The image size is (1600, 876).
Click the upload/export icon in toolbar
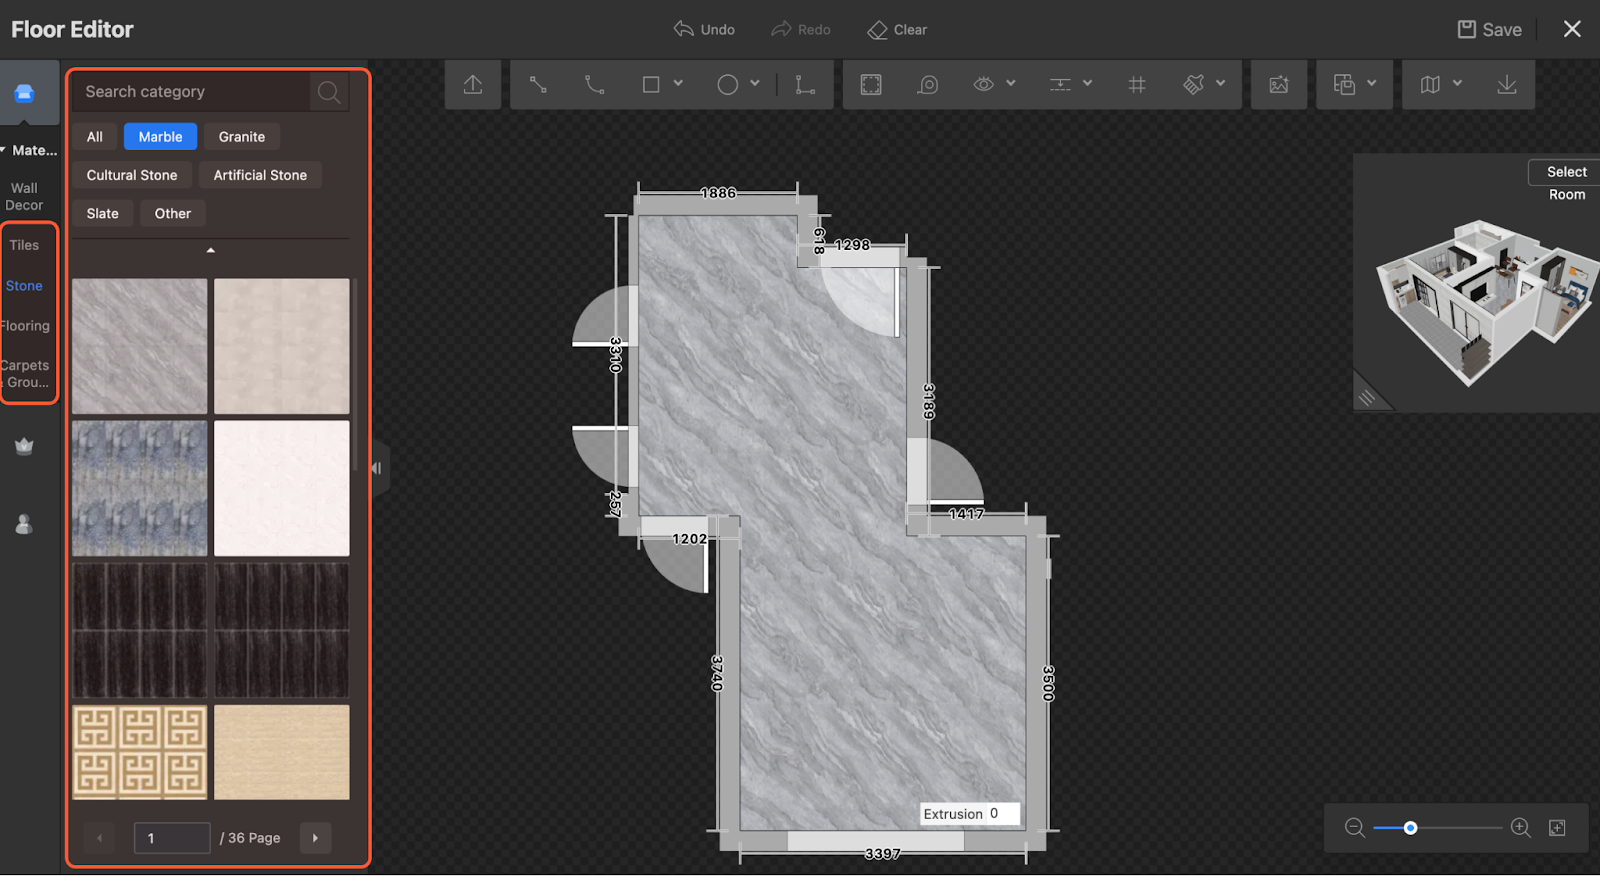point(473,85)
